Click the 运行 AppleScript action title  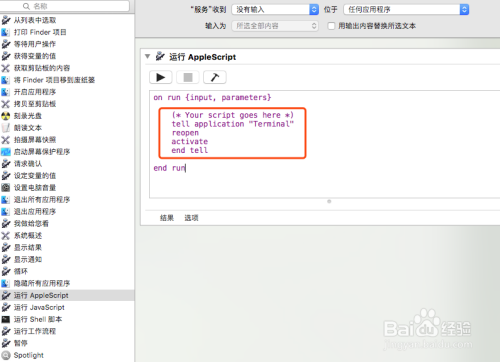[x=203, y=57]
